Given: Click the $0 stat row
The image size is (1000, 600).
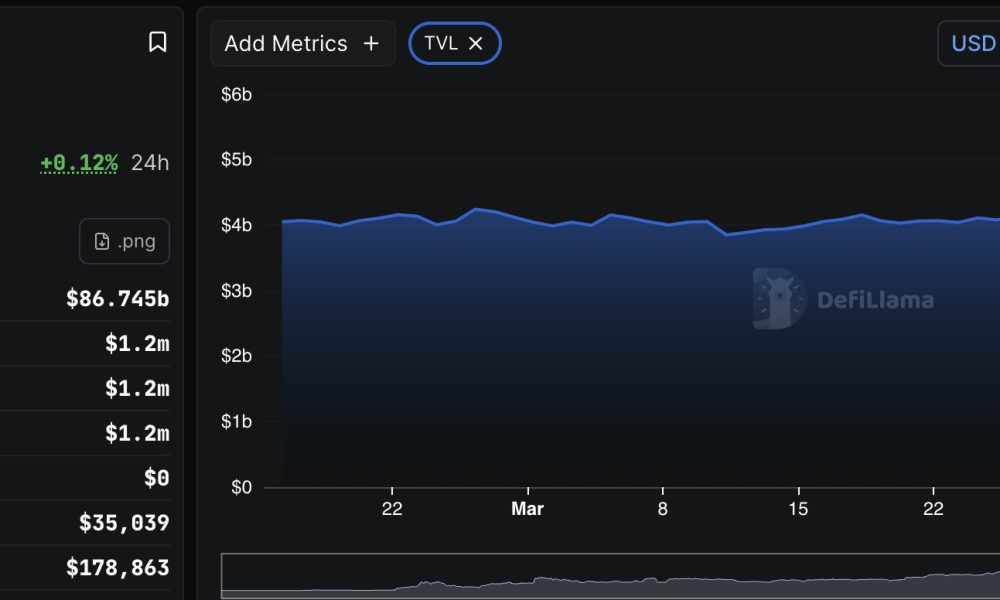Looking at the screenshot, I should pyautogui.click(x=156, y=477).
